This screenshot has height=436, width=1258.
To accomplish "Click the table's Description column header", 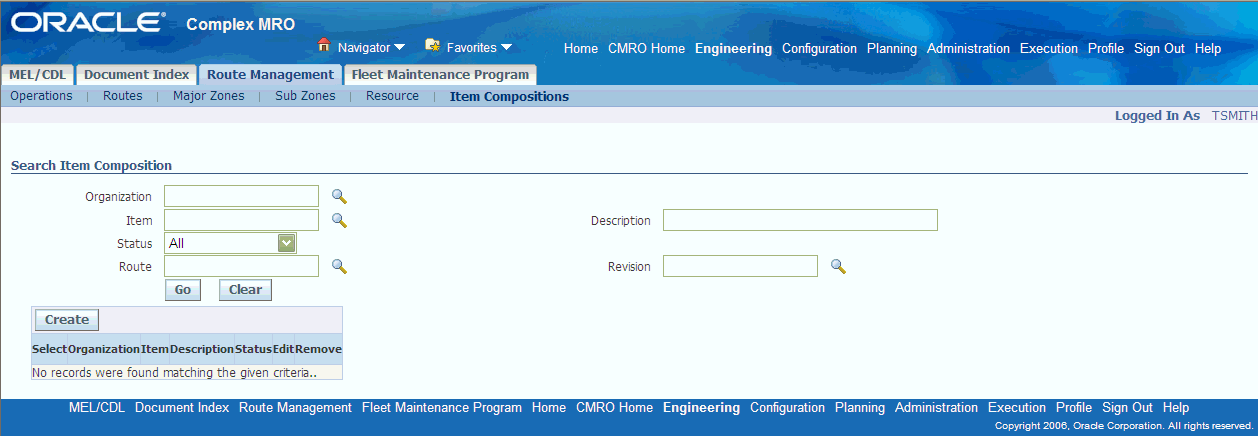I will [x=202, y=349].
